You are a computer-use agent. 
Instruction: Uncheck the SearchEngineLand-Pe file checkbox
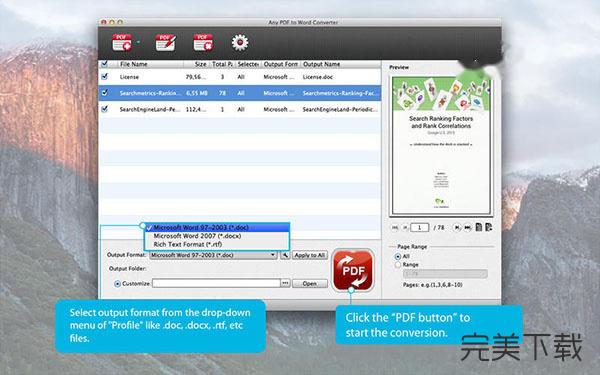pos(104,109)
